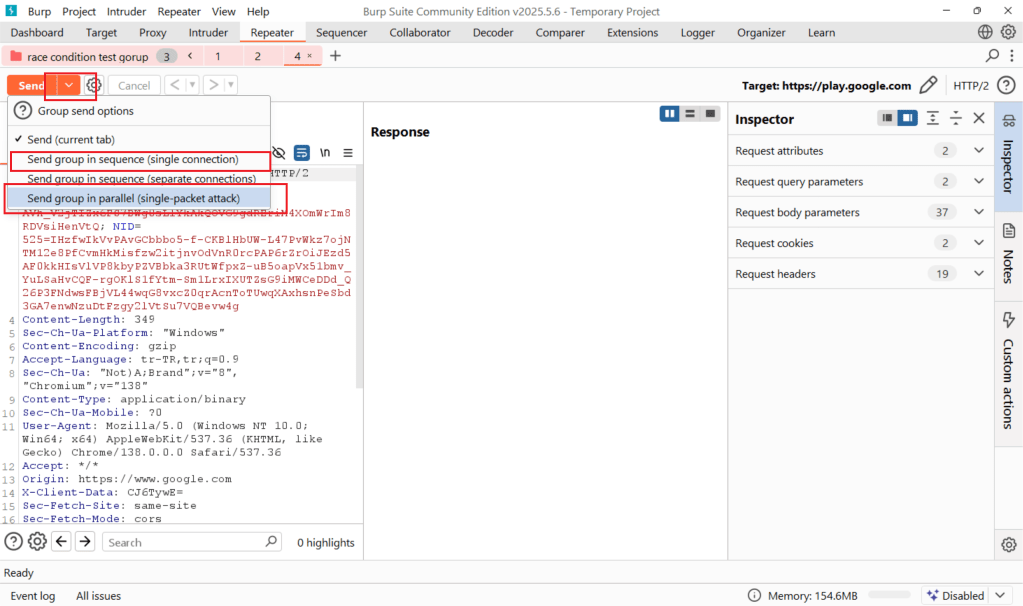This screenshot has width=1023, height=606.
Task: Choose Send group in sequence (single connection)
Action: click(x=132, y=160)
